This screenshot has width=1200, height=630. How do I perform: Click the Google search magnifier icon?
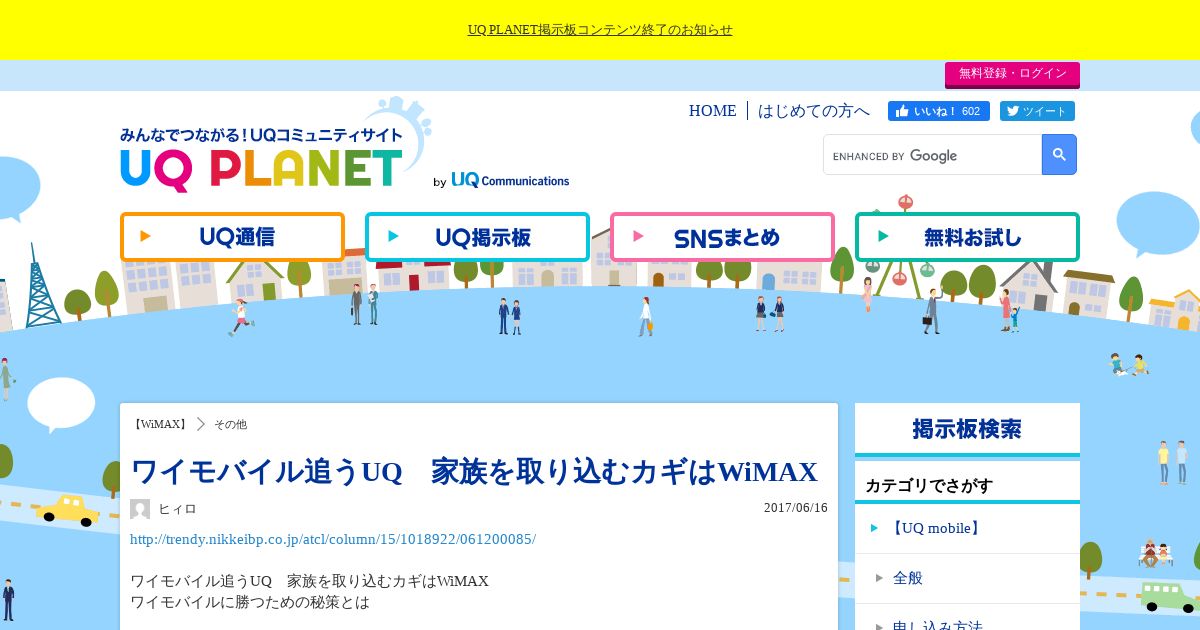(x=1059, y=155)
